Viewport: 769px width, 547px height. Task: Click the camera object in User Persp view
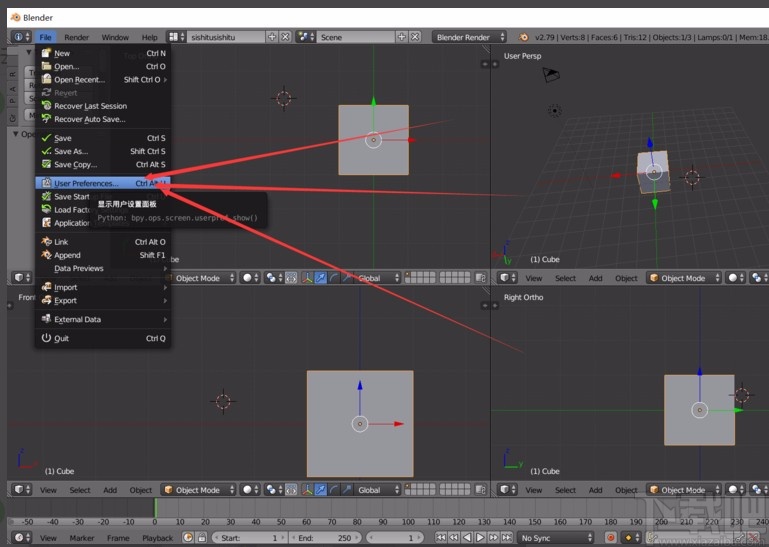550,75
